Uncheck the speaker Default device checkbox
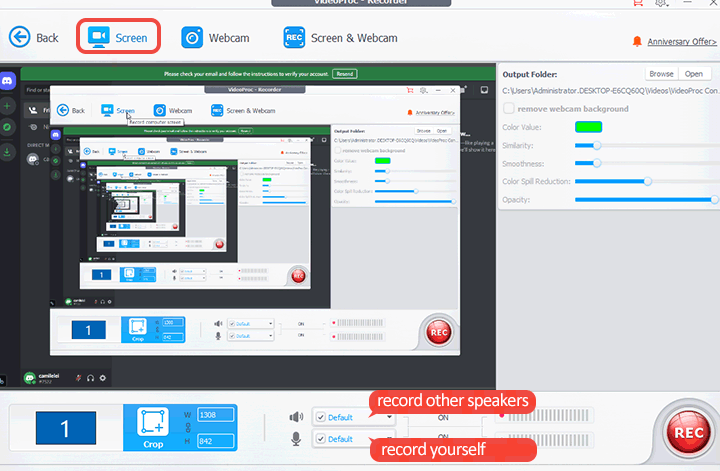Viewport: 720px width, 471px height. click(x=321, y=417)
